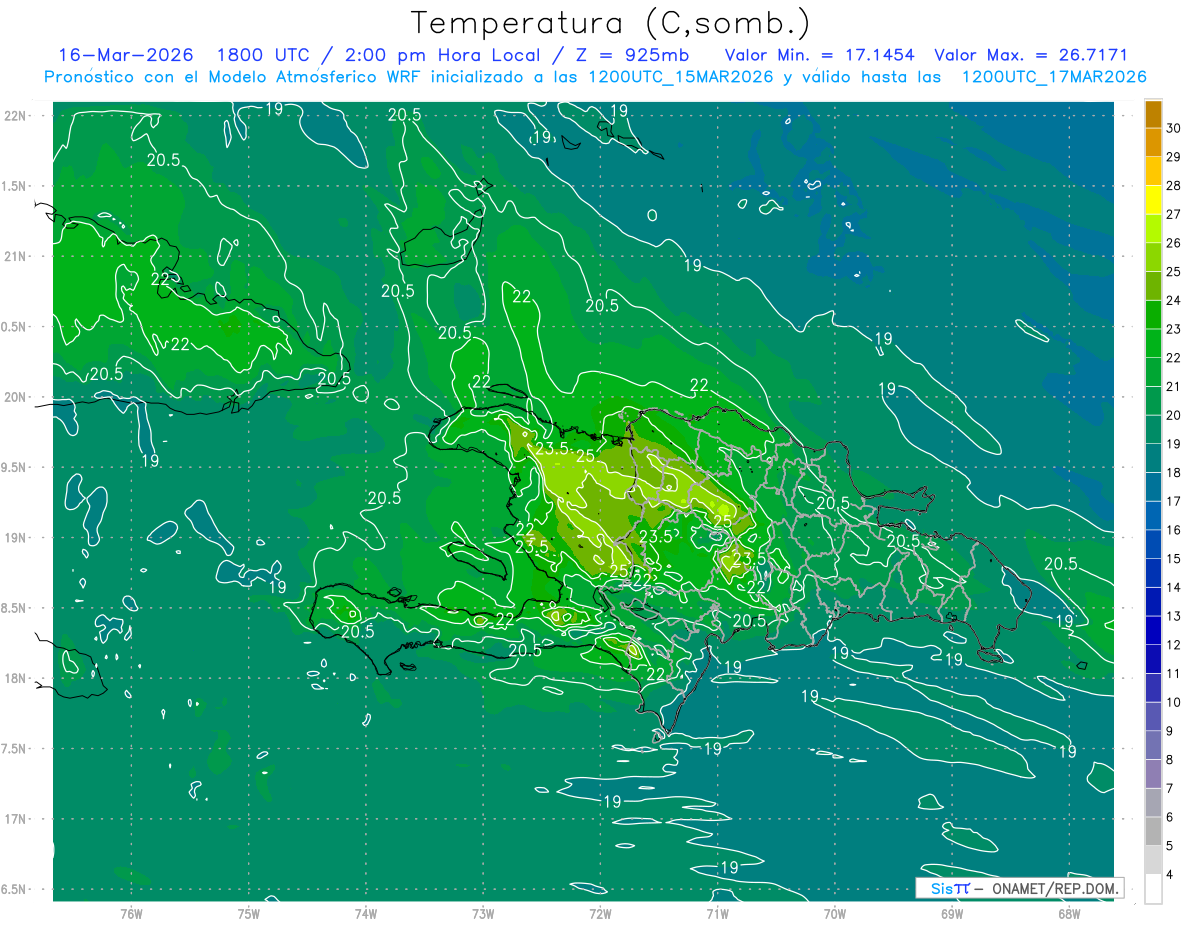The height and width of the screenshot is (927, 1200).
Task: Click longitude axis label "68W"
Action: pyautogui.click(x=1069, y=914)
